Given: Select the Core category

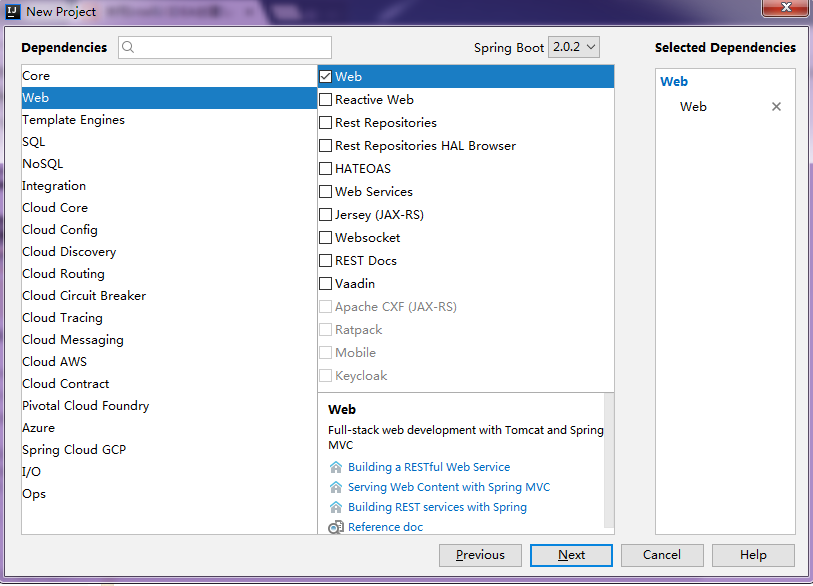Looking at the screenshot, I should 169,76.
